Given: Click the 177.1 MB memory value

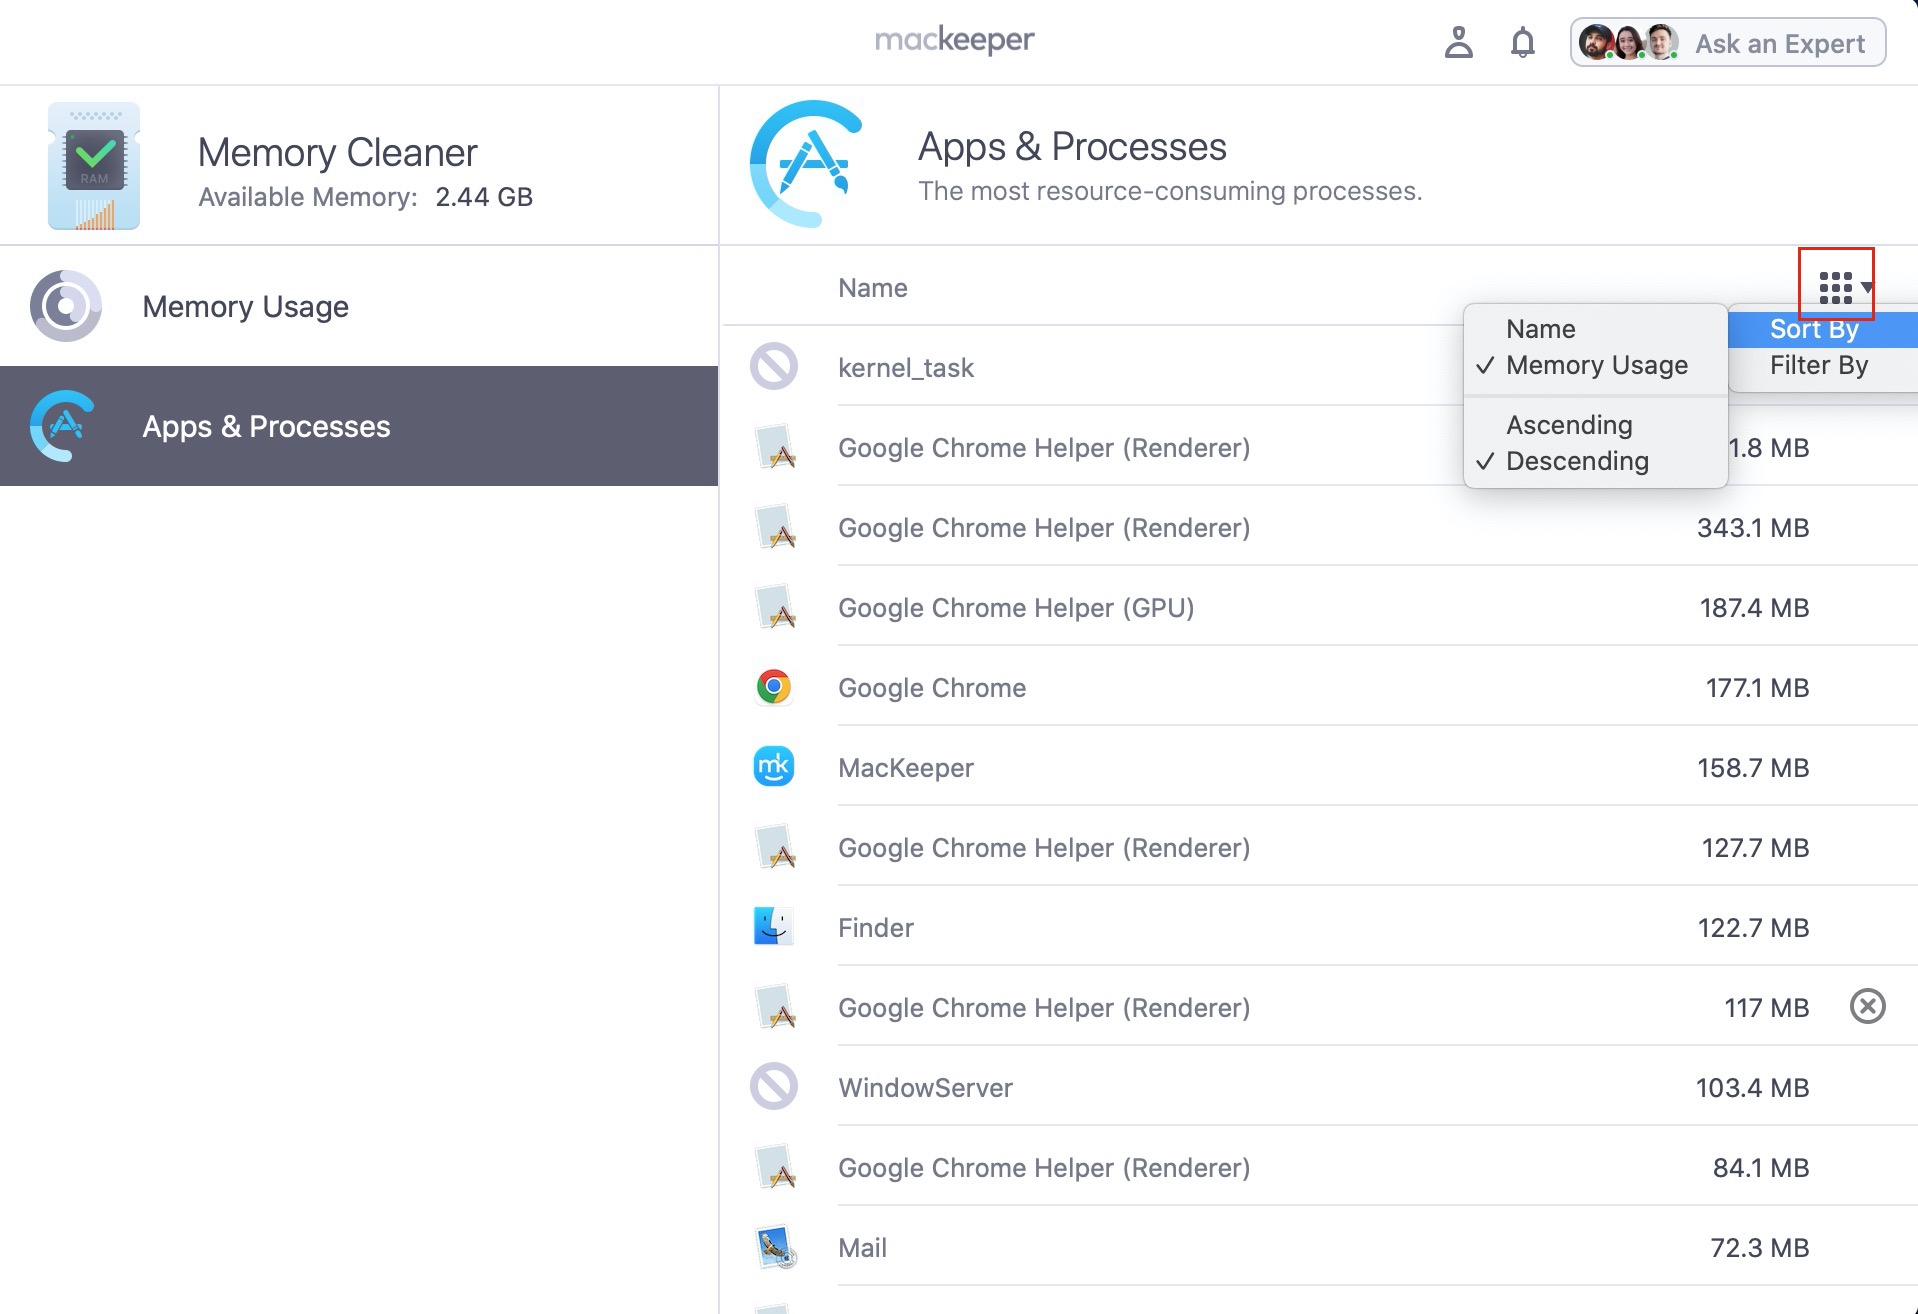Looking at the screenshot, I should pyautogui.click(x=1757, y=688).
